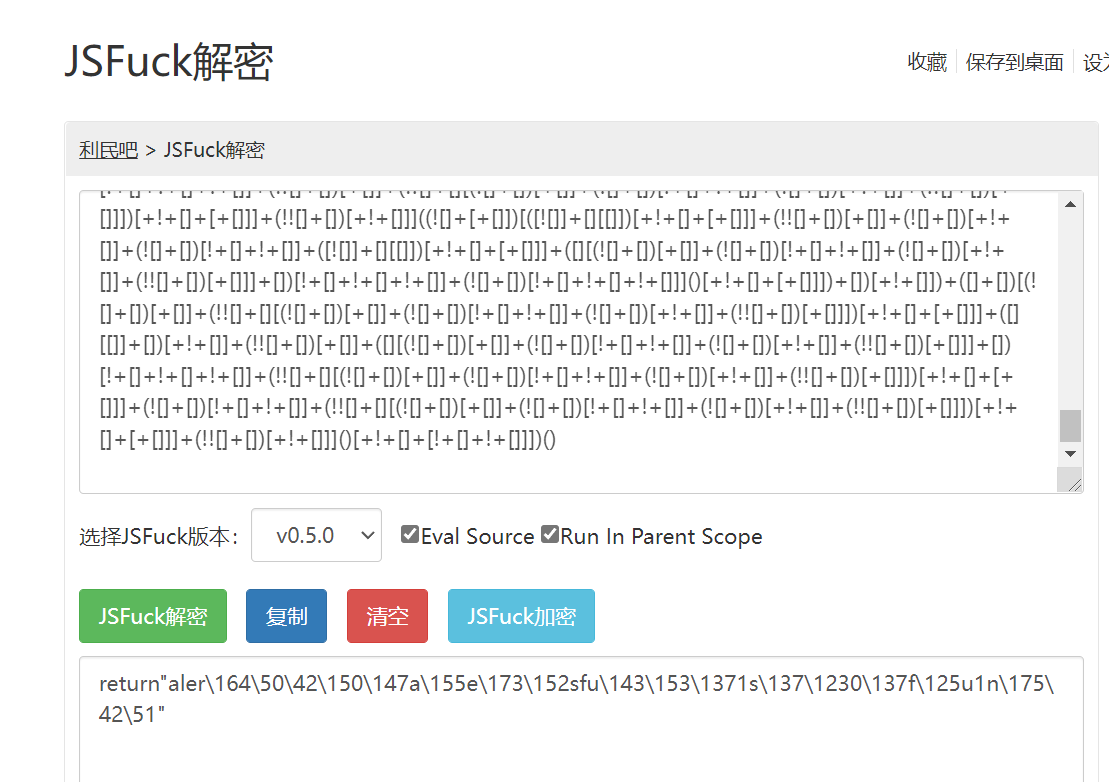Clear the input with the 清空 button
The width and height of the screenshot is (1109, 782).
(388, 616)
